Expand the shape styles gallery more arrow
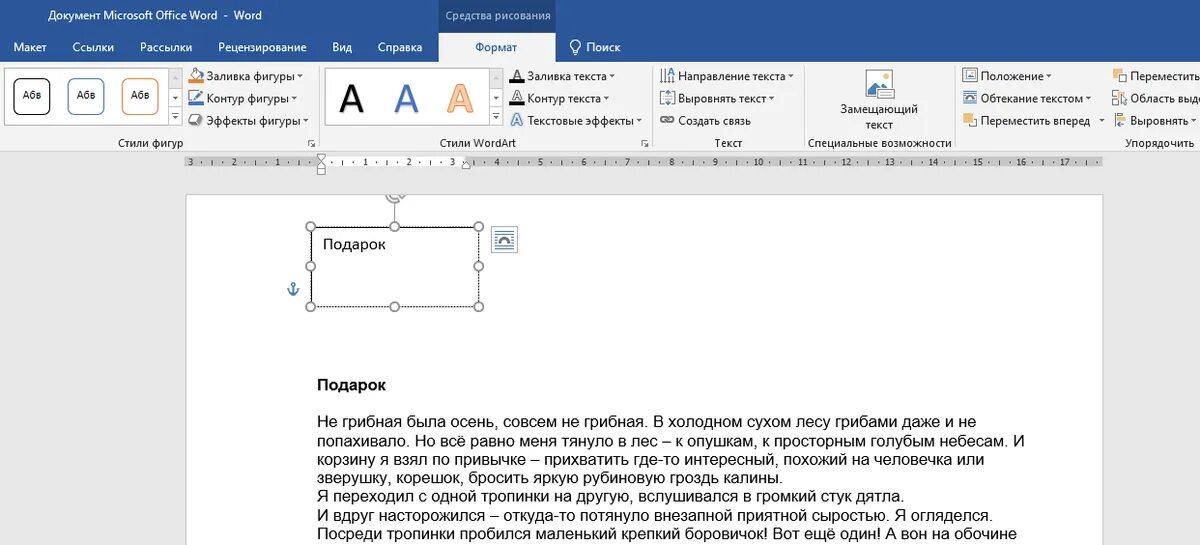The image size is (1200, 545). 175,117
